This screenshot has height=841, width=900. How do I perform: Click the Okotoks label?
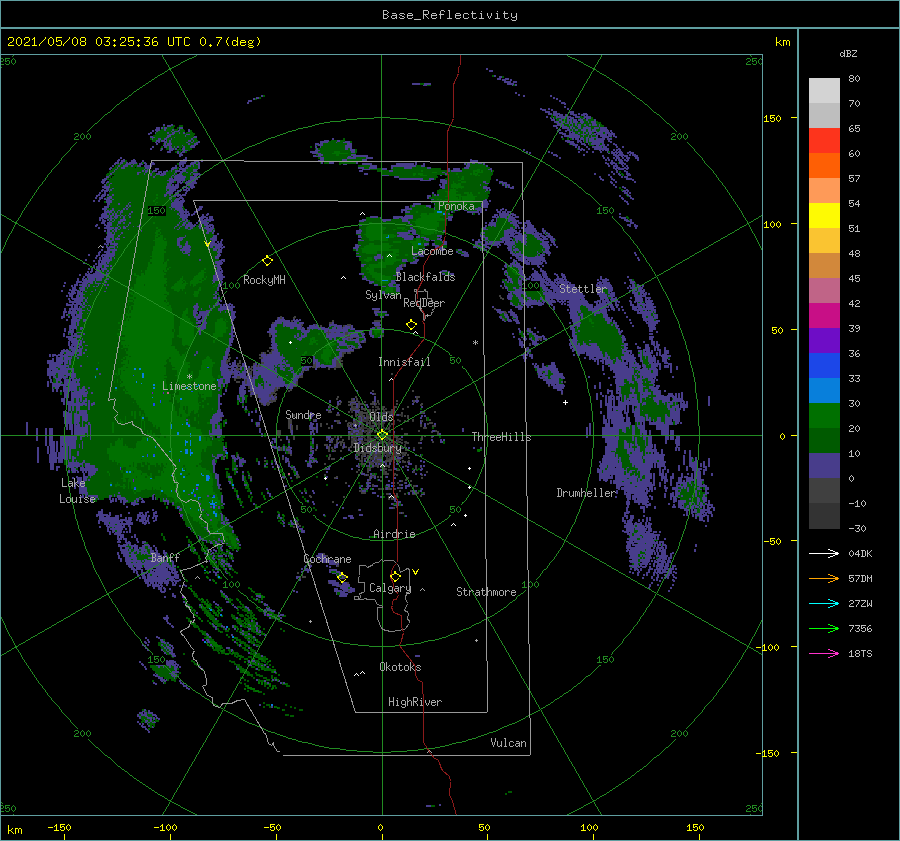[x=400, y=667]
